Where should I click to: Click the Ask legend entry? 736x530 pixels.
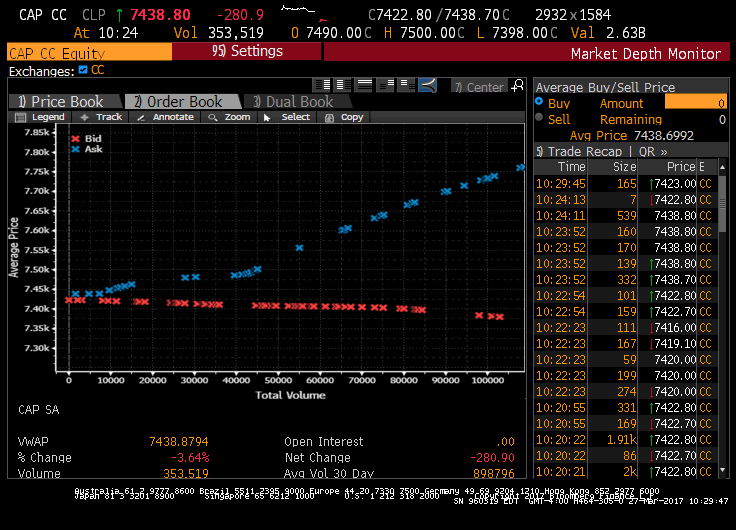[86, 149]
